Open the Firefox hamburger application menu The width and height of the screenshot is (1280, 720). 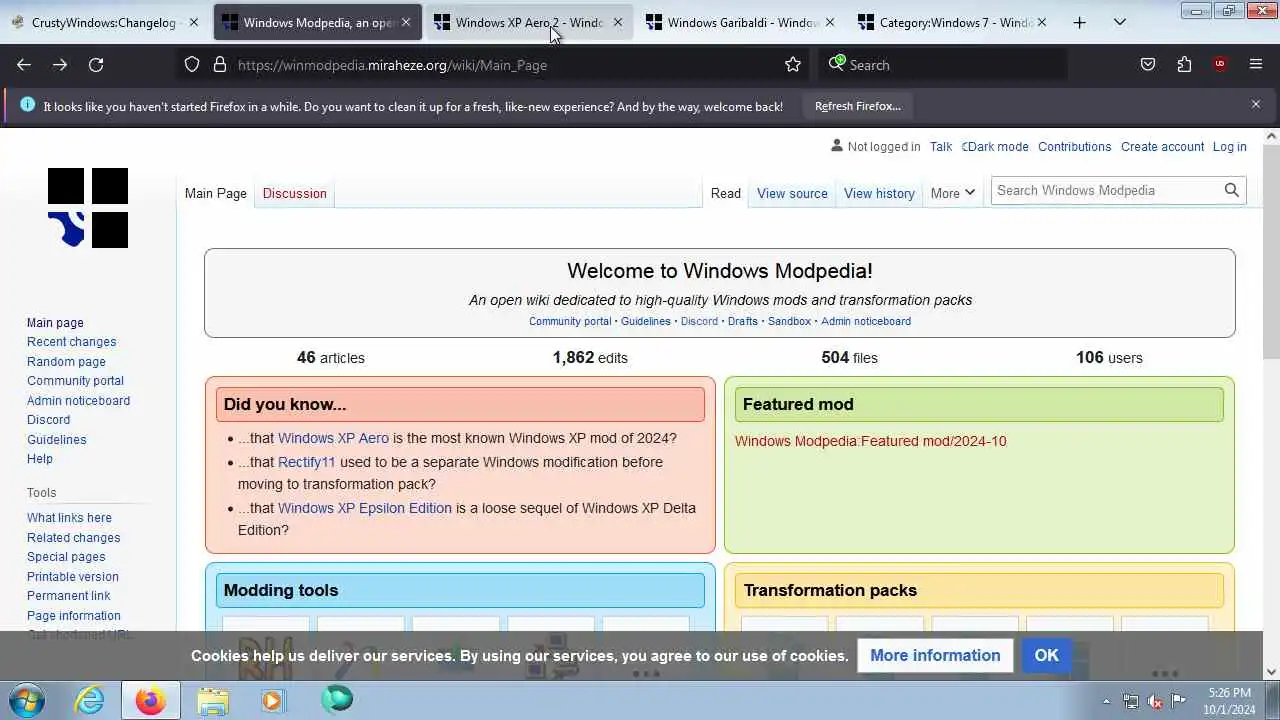tap(1256, 64)
